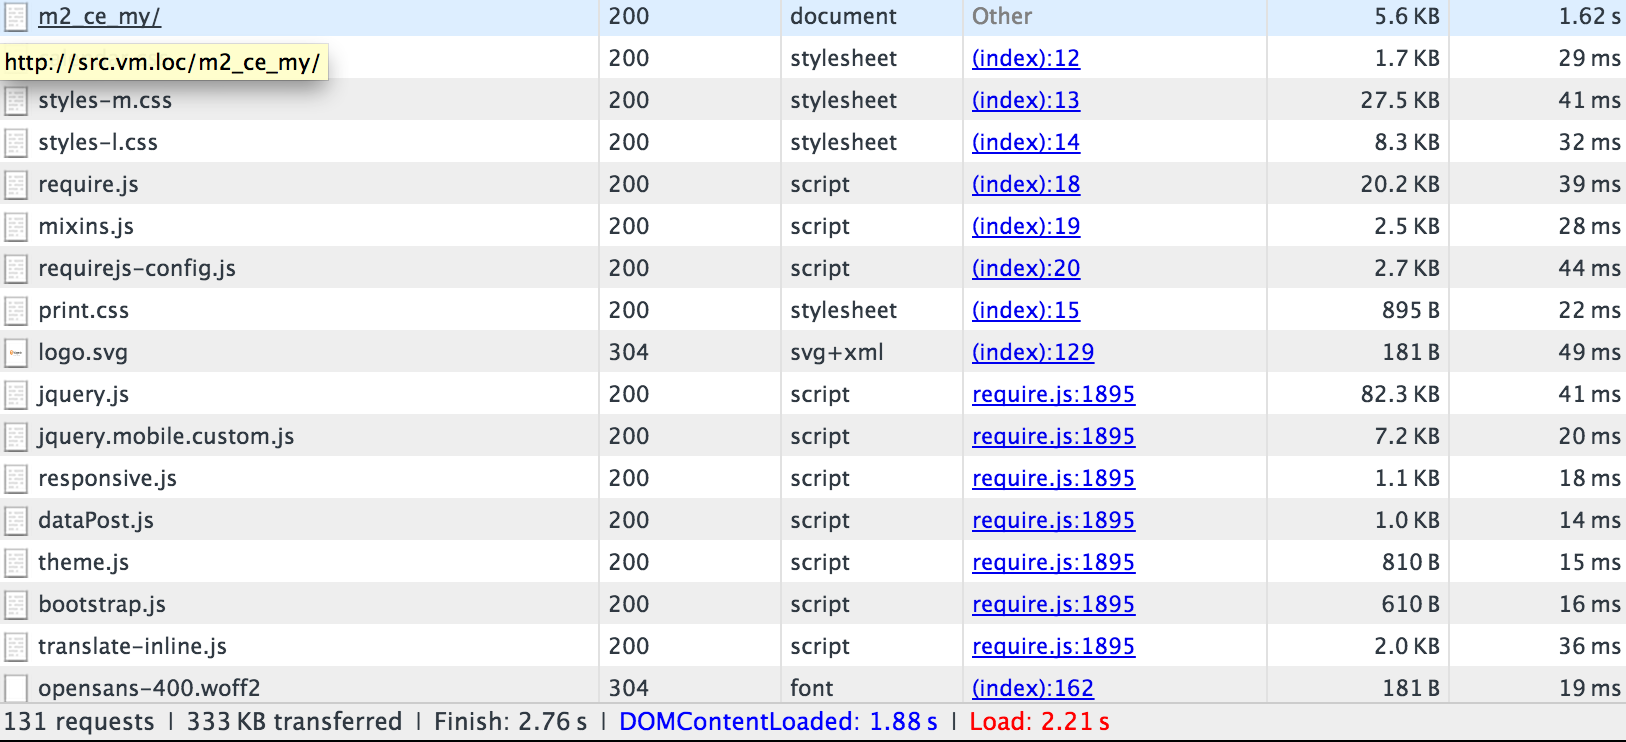Open initiator link (index):20
The height and width of the screenshot is (742, 1626).
tap(1026, 268)
